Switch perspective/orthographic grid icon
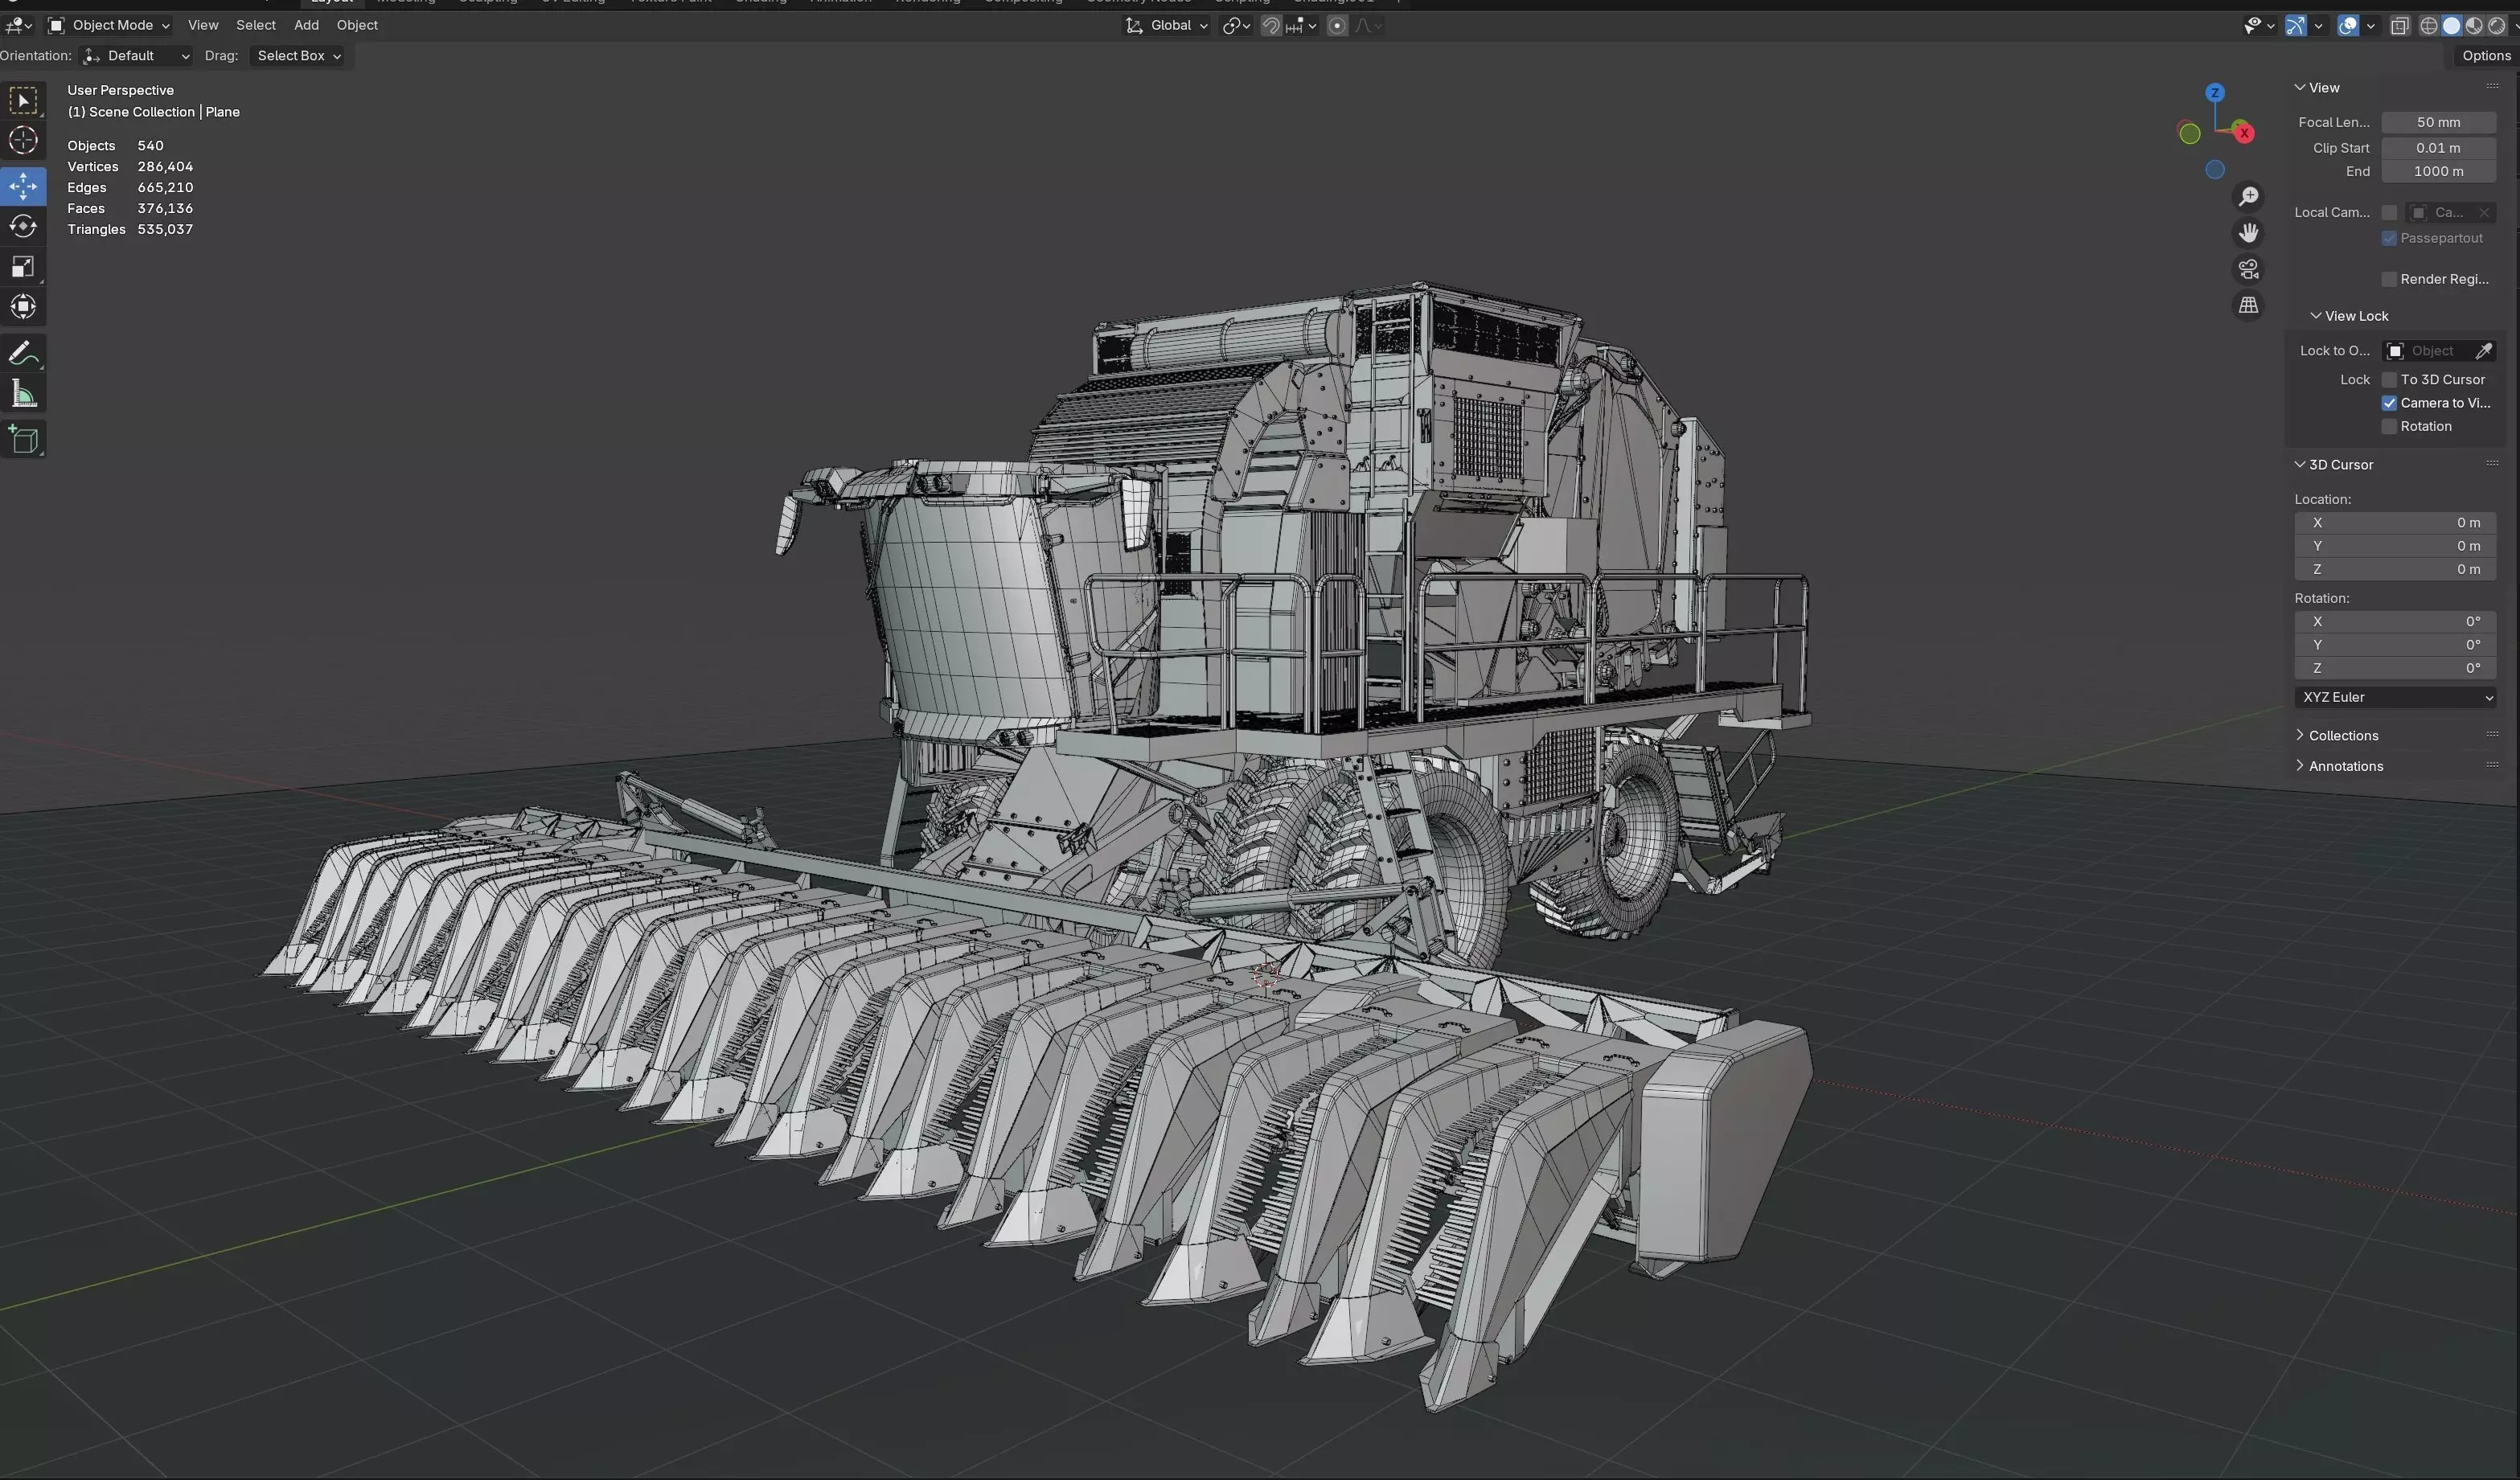 pos(2248,305)
